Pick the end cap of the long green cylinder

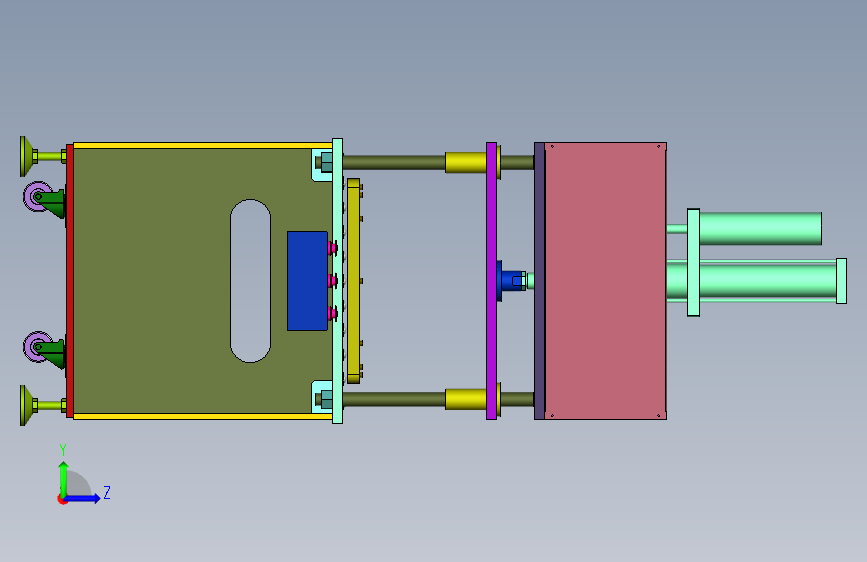tap(841, 281)
